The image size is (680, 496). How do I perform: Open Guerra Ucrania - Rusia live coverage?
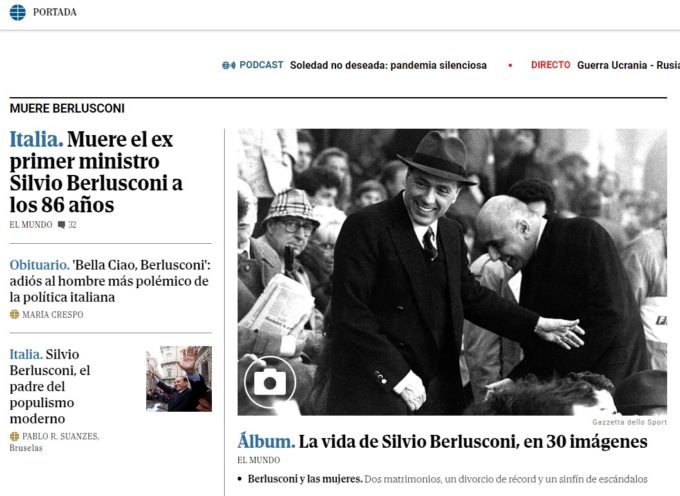coord(628,65)
